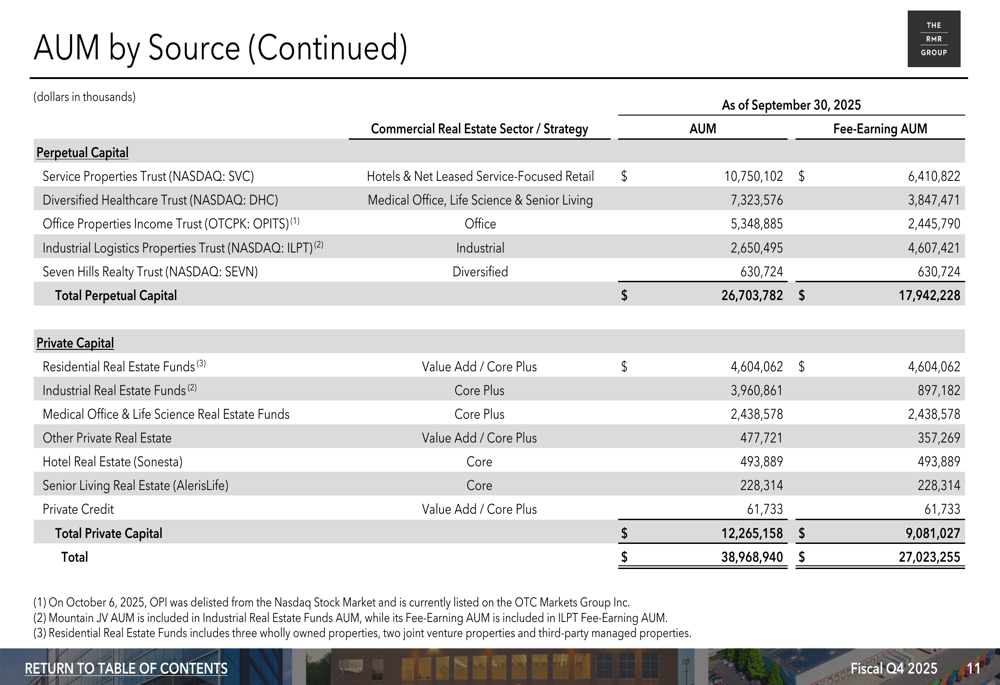Click the AUM by Source (Continued) title
1000x685 pixels.
[220, 47]
